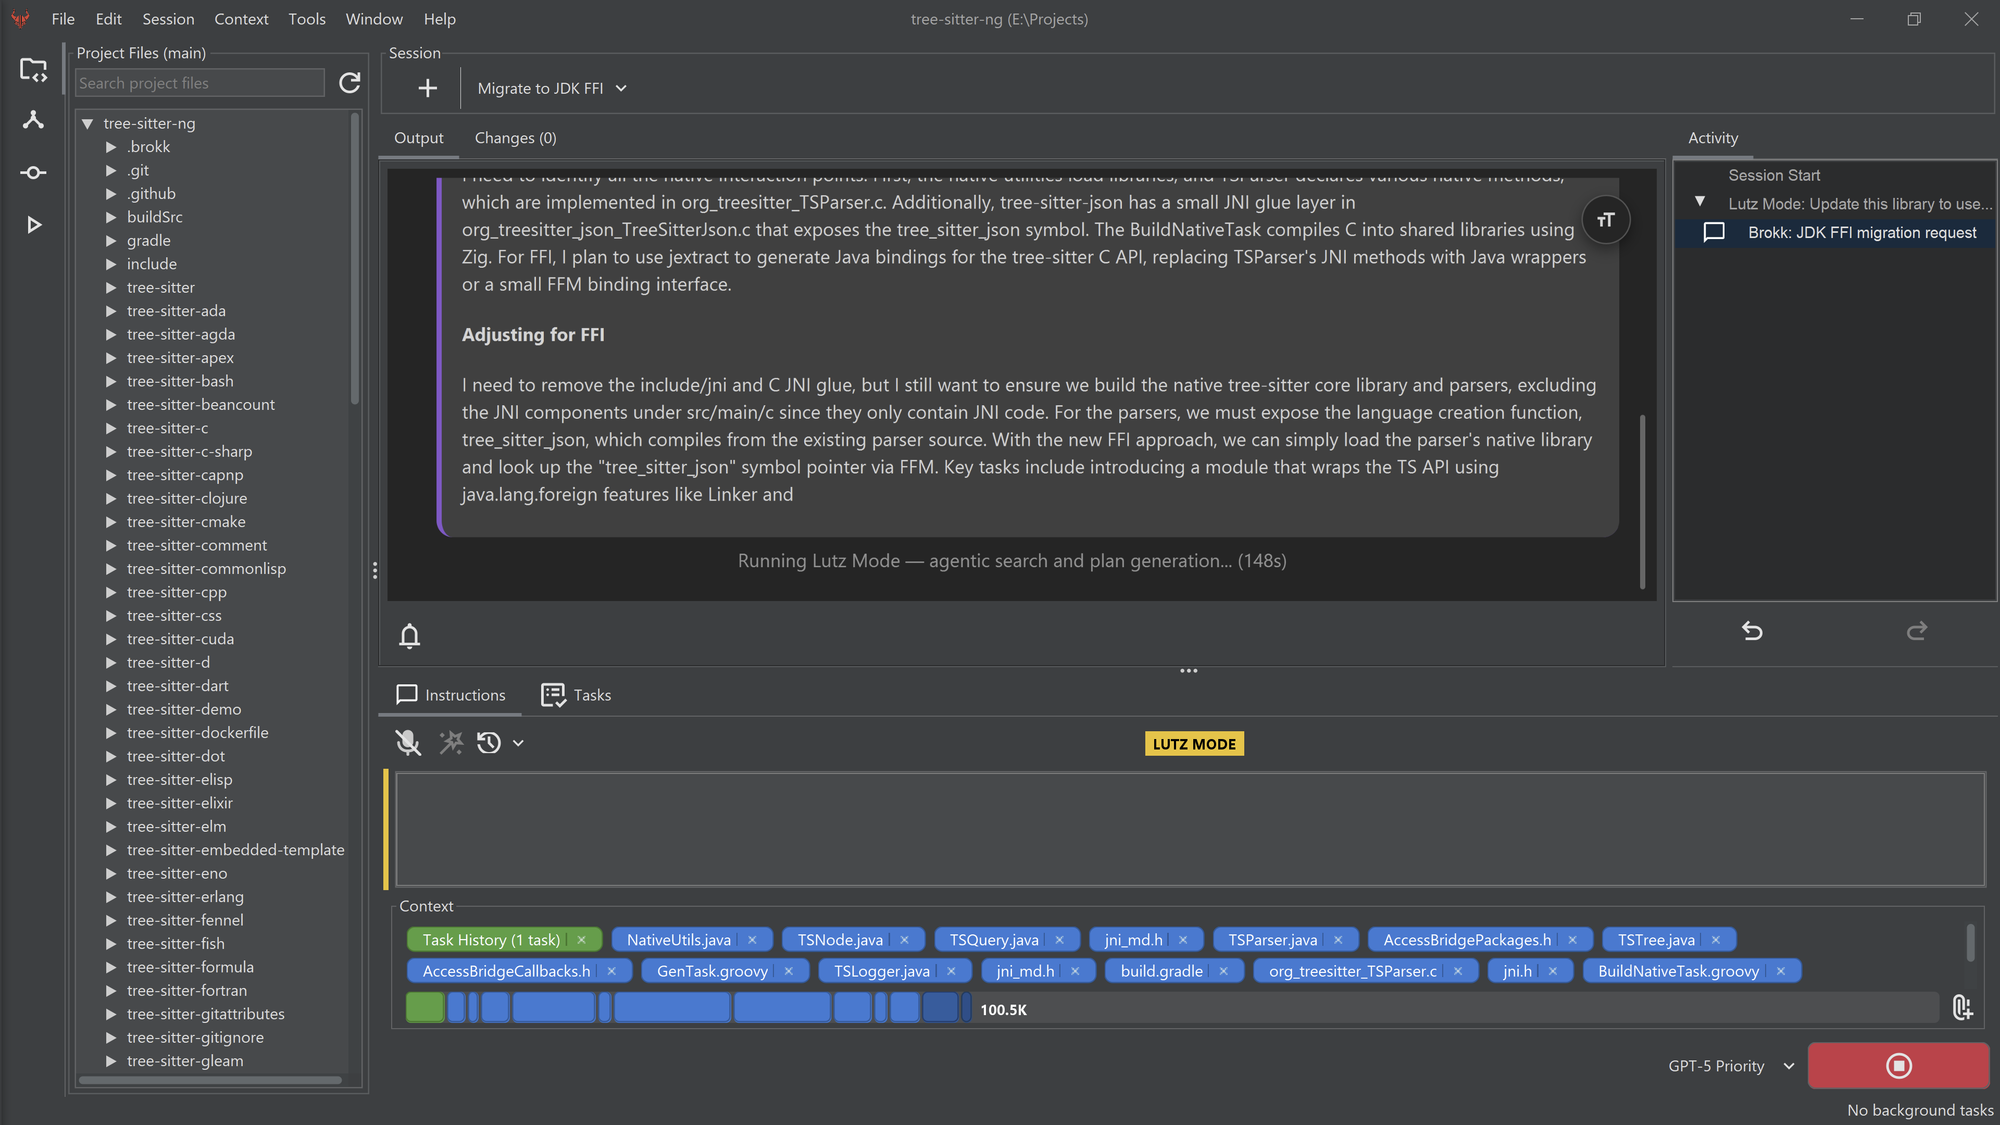
Task: Switch to the Changes (0) tab
Action: 515,138
